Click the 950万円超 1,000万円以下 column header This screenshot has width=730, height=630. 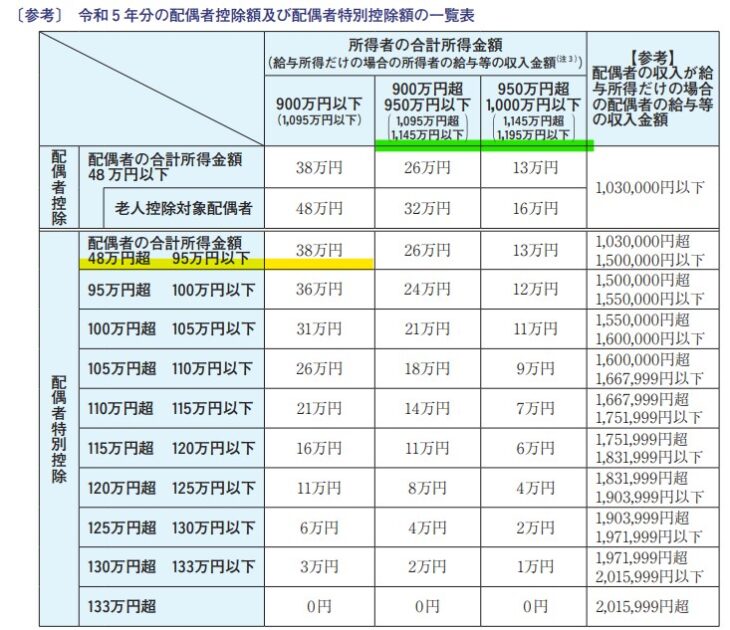[x=534, y=111]
